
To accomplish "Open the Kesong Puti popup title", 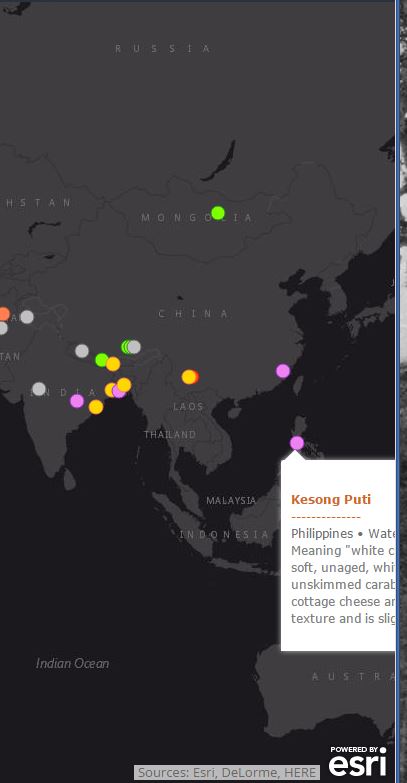I will pos(331,499).
